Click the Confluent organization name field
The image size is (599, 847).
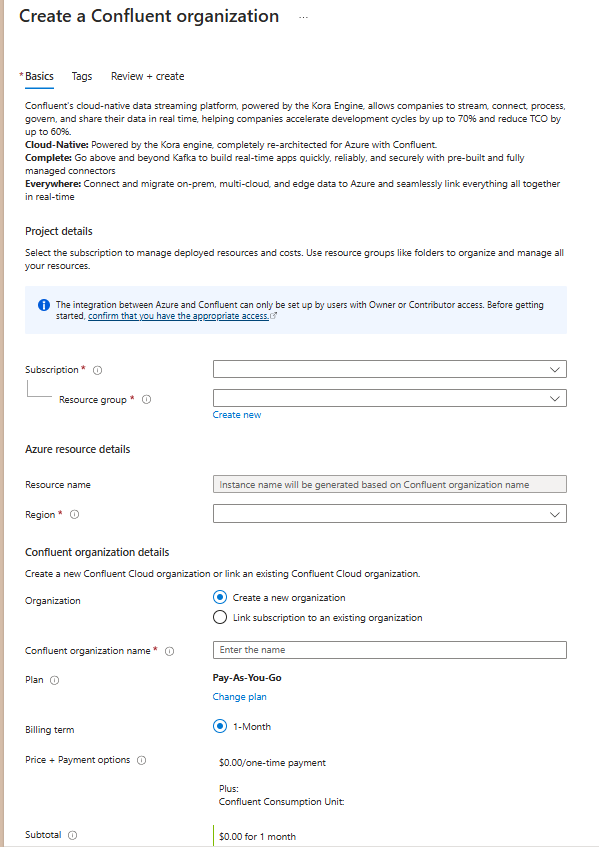pyautogui.click(x=390, y=649)
